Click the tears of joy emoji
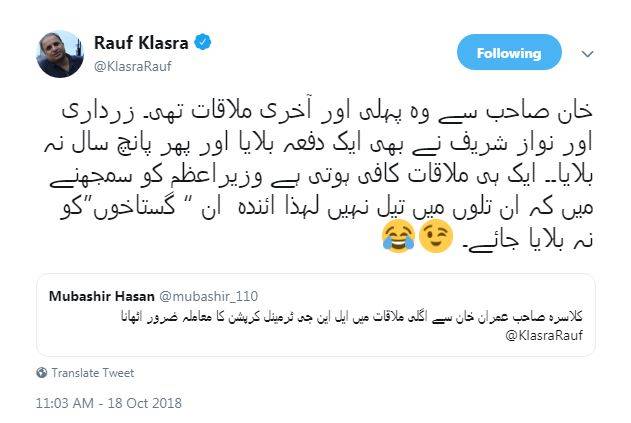631x423 pixels. click(x=398, y=236)
